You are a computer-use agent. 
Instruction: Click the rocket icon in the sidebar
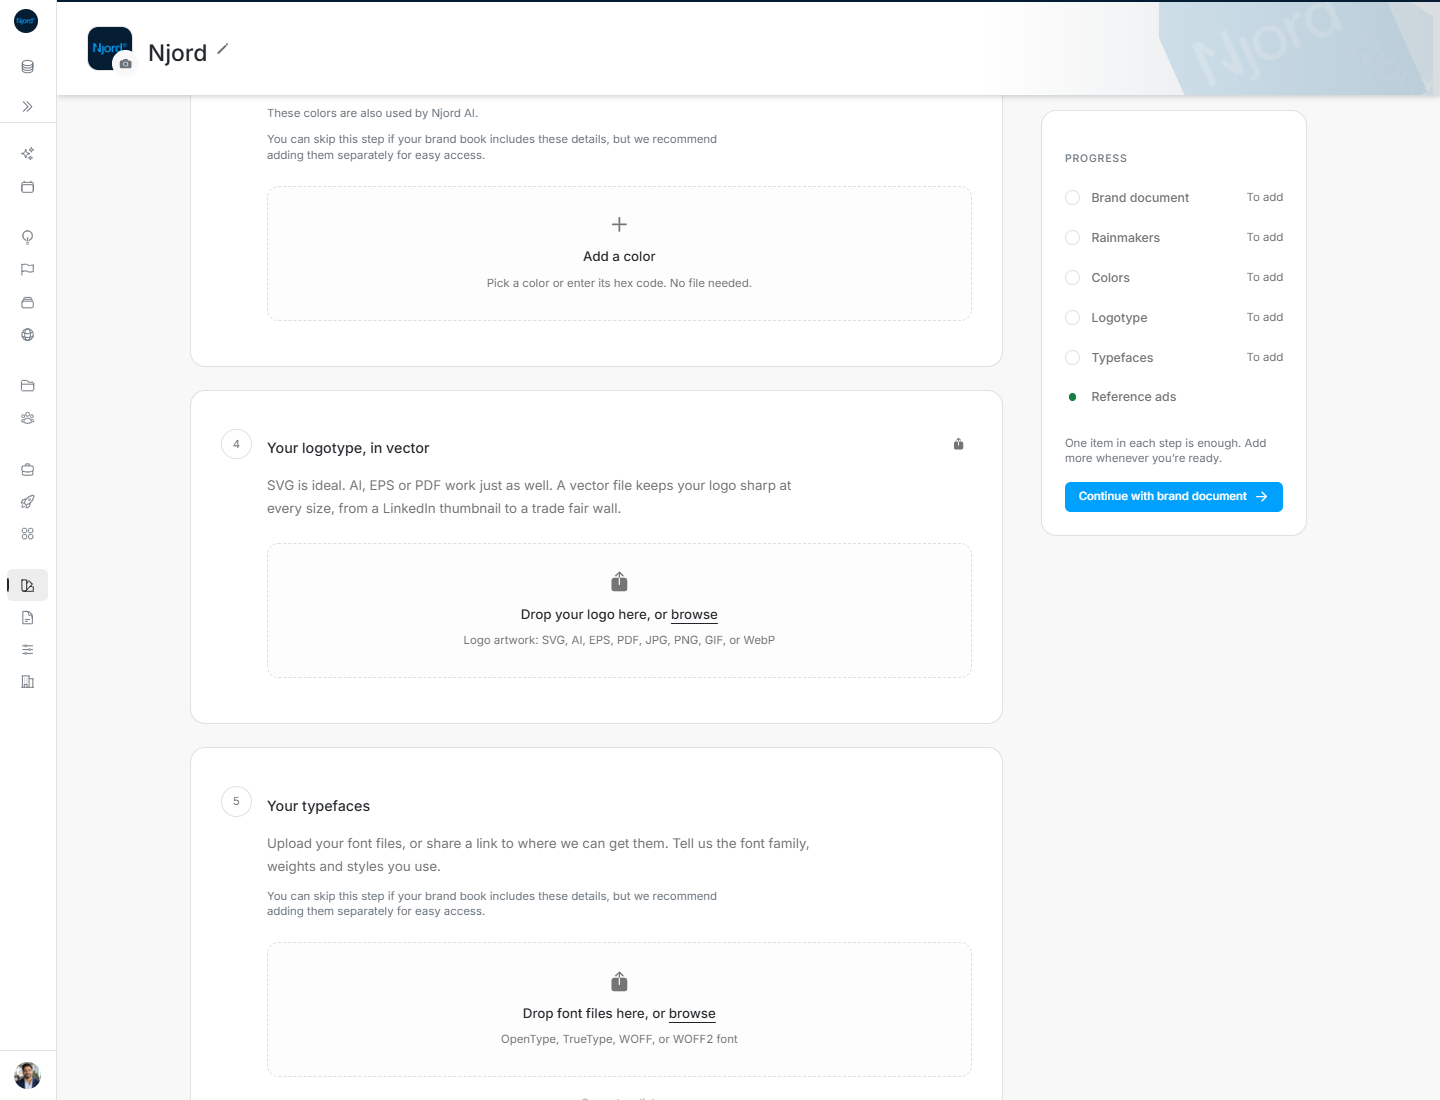coord(28,502)
